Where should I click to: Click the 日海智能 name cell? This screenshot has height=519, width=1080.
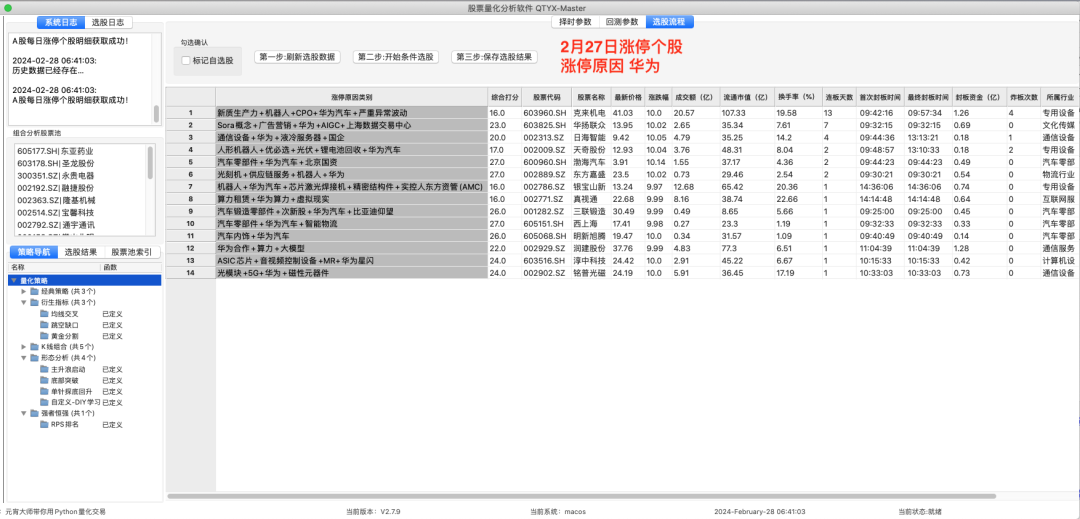(591, 137)
